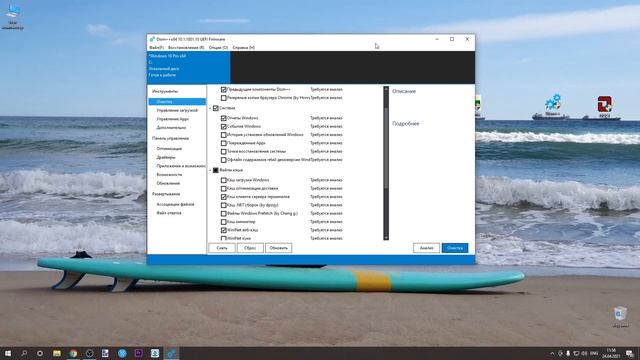Check Поврежденные Appx
This screenshot has height=360, width=640.
click(x=223, y=143)
